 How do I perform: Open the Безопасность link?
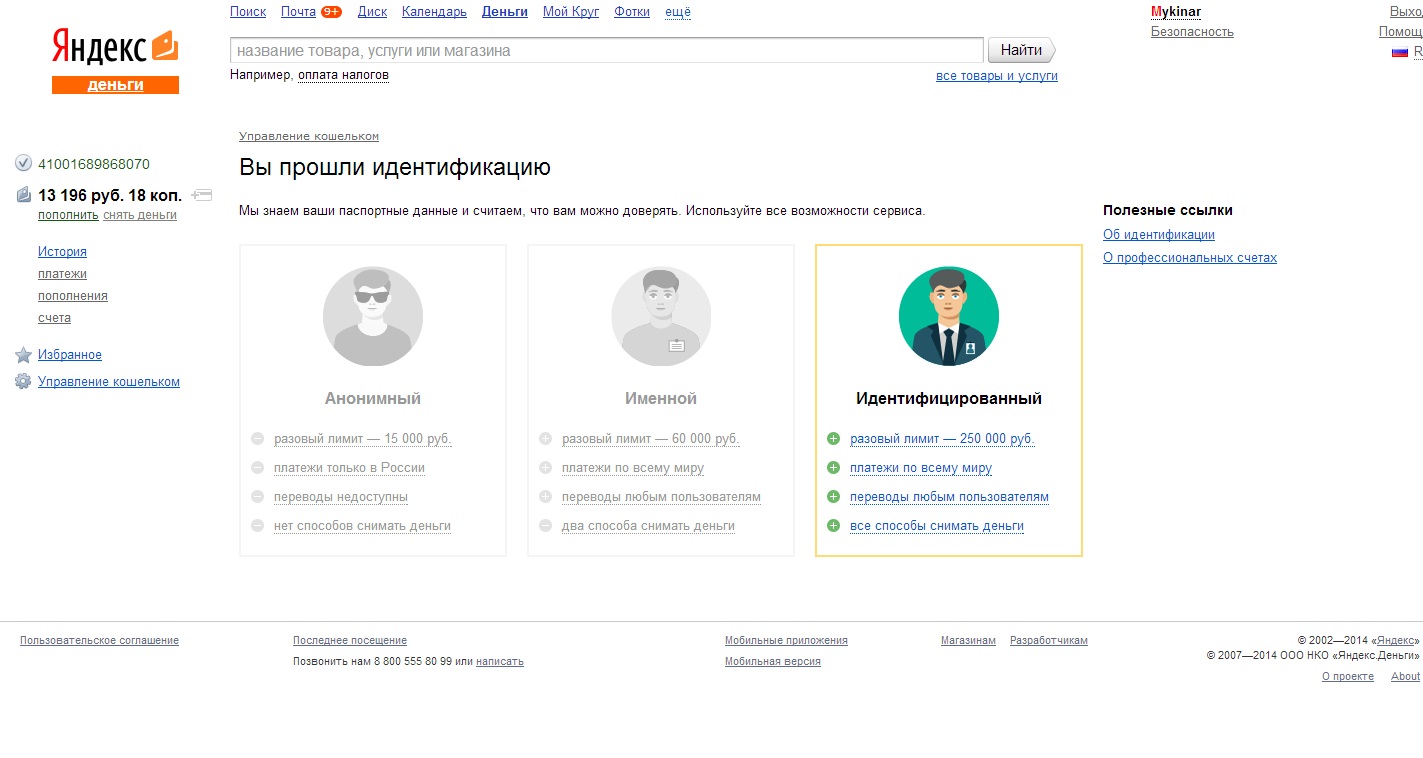(x=1192, y=32)
